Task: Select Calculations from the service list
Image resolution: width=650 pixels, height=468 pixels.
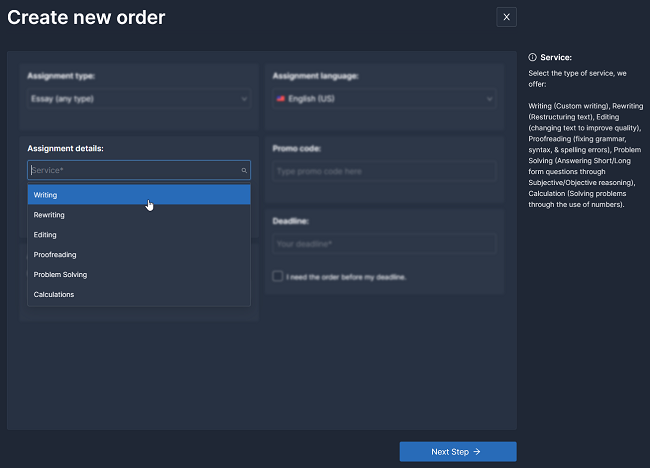Action: [139, 295]
